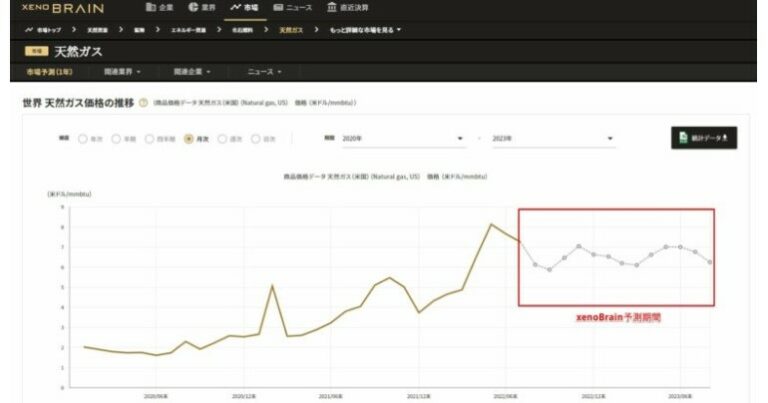The height and width of the screenshot is (403, 768).
Task: Click the 2021/06末 x-axis label
Action: (x=331, y=396)
